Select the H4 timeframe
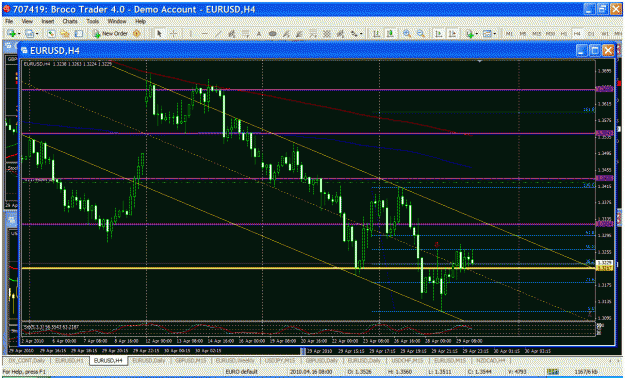 click(577, 34)
